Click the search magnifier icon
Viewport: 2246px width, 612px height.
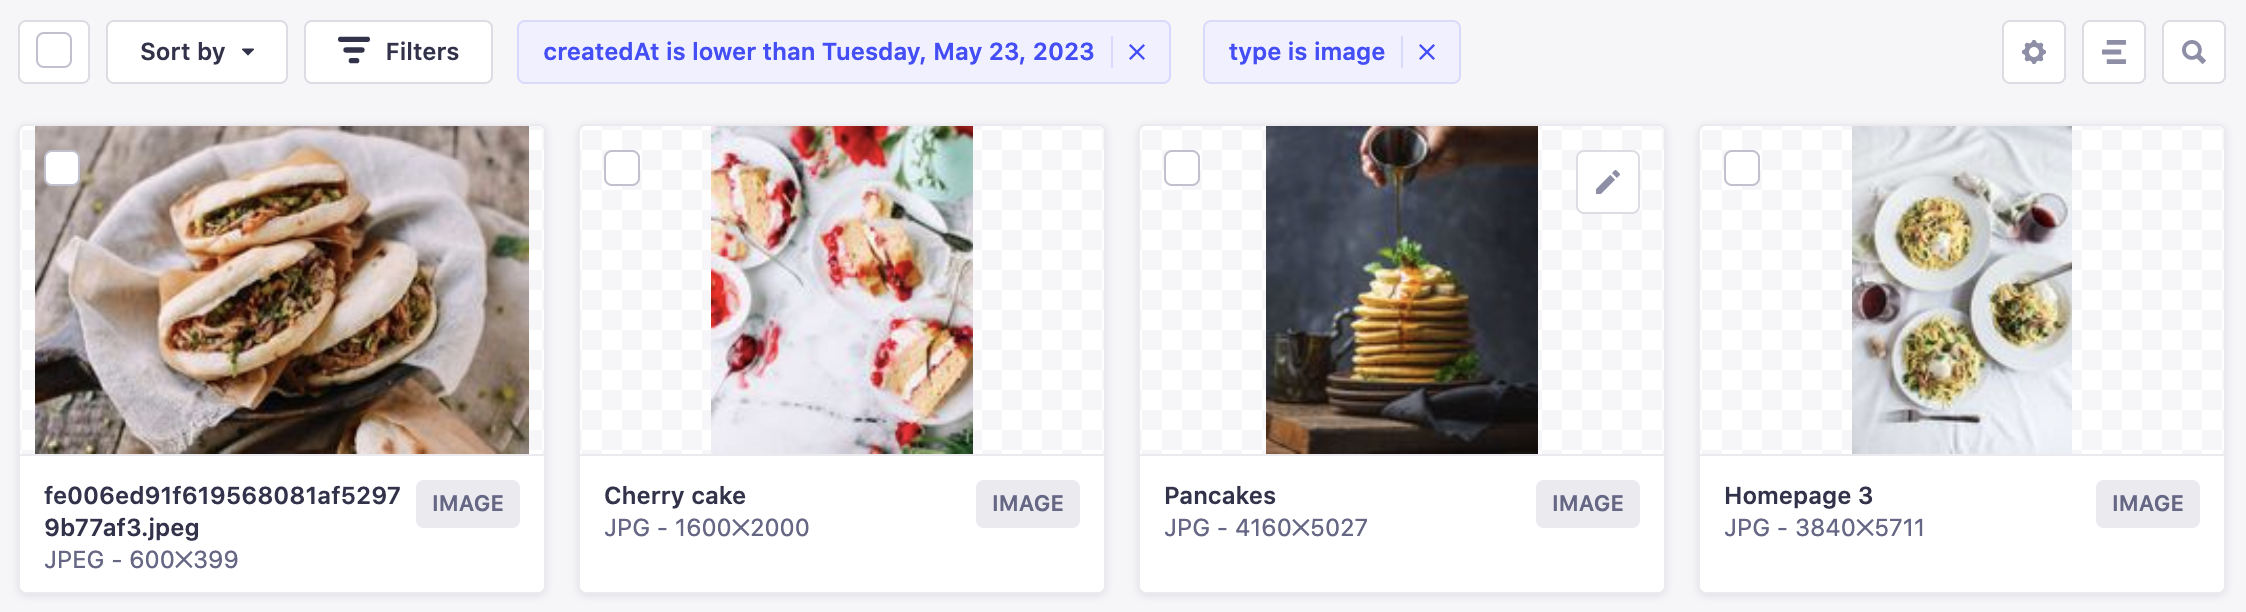pos(2193,52)
